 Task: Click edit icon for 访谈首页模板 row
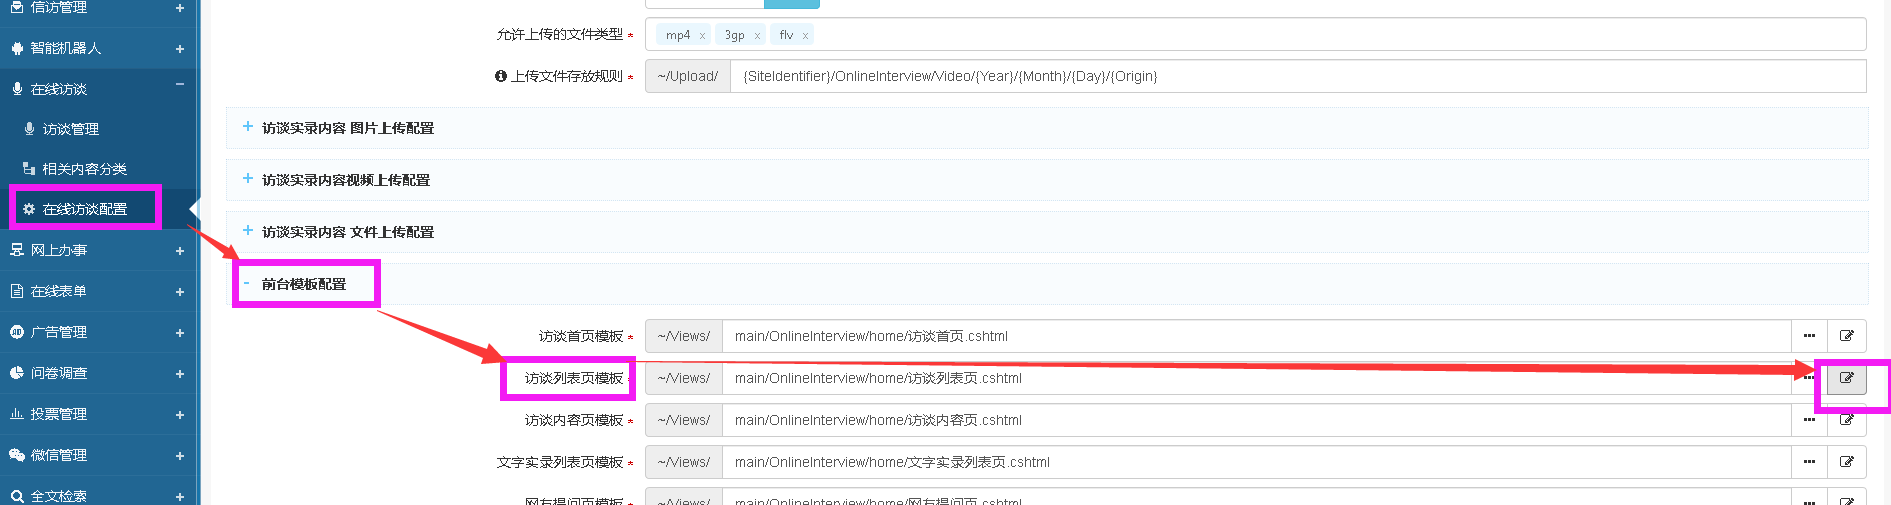(1846, 336)
